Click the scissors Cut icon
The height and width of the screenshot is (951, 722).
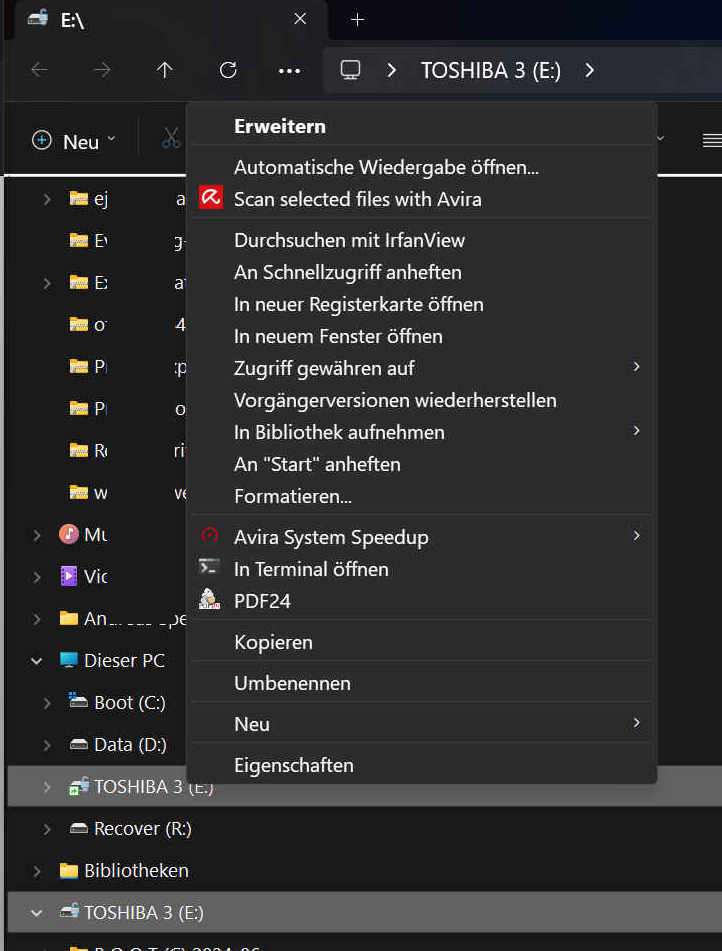(x=171, y=139)
